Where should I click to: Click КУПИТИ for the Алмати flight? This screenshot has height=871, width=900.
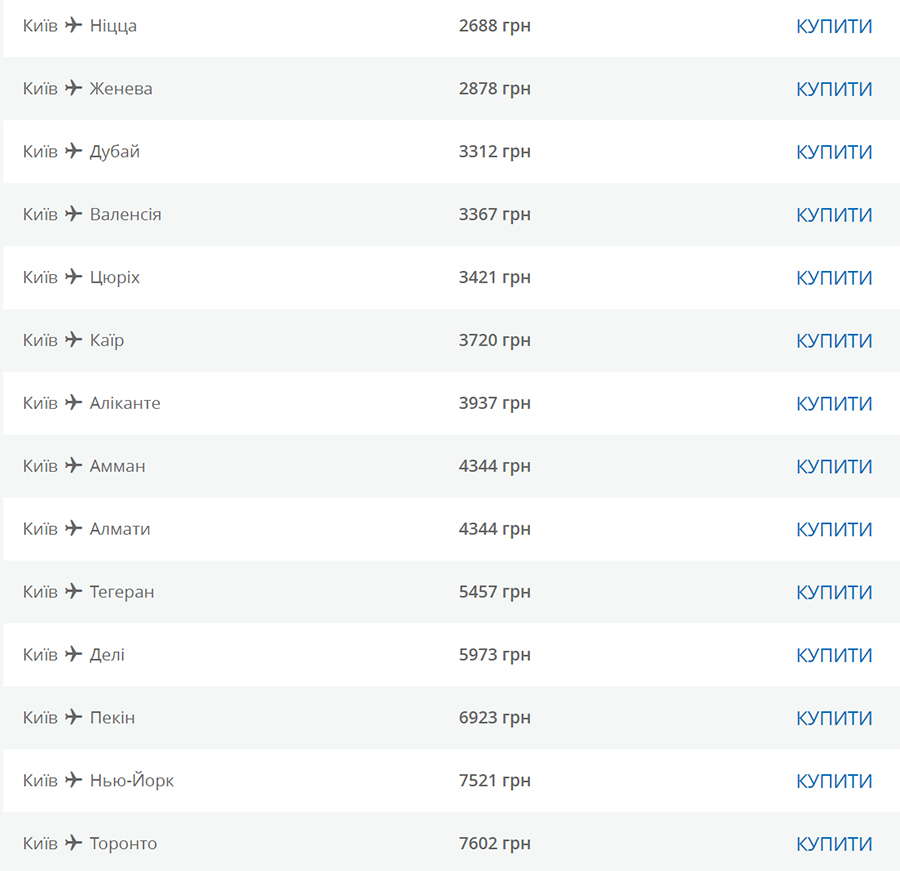point(834,529)
